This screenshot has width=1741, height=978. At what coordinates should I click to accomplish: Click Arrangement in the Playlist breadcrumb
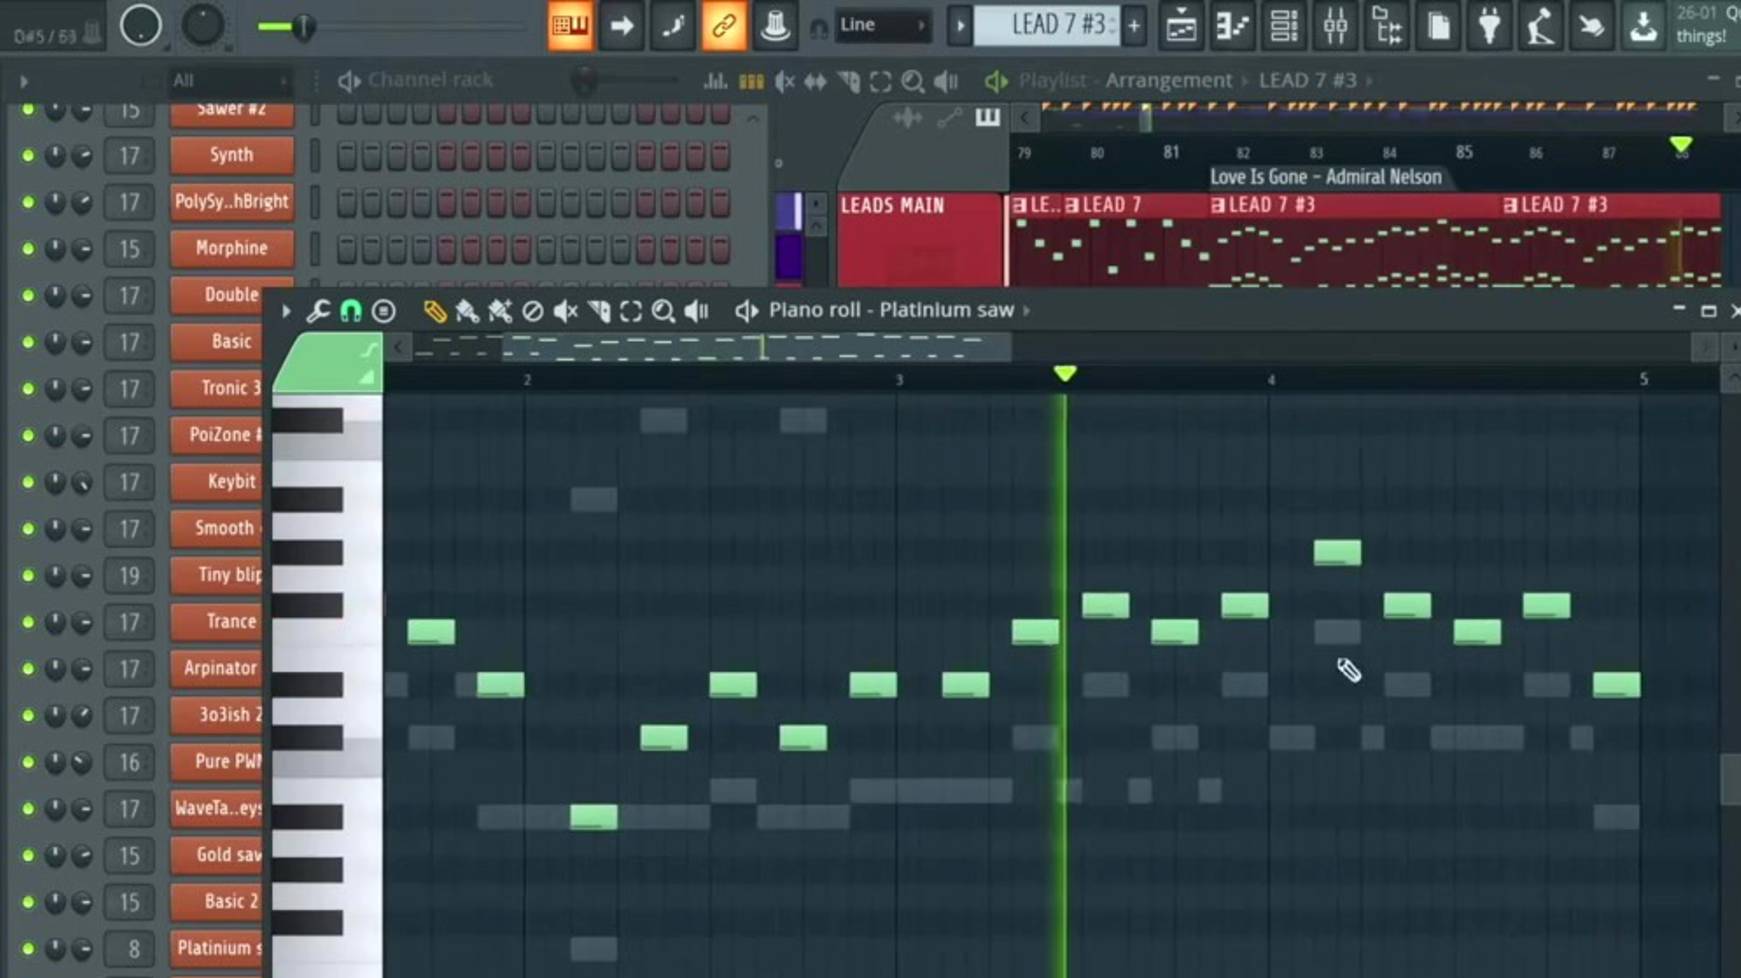(1168, 80)
